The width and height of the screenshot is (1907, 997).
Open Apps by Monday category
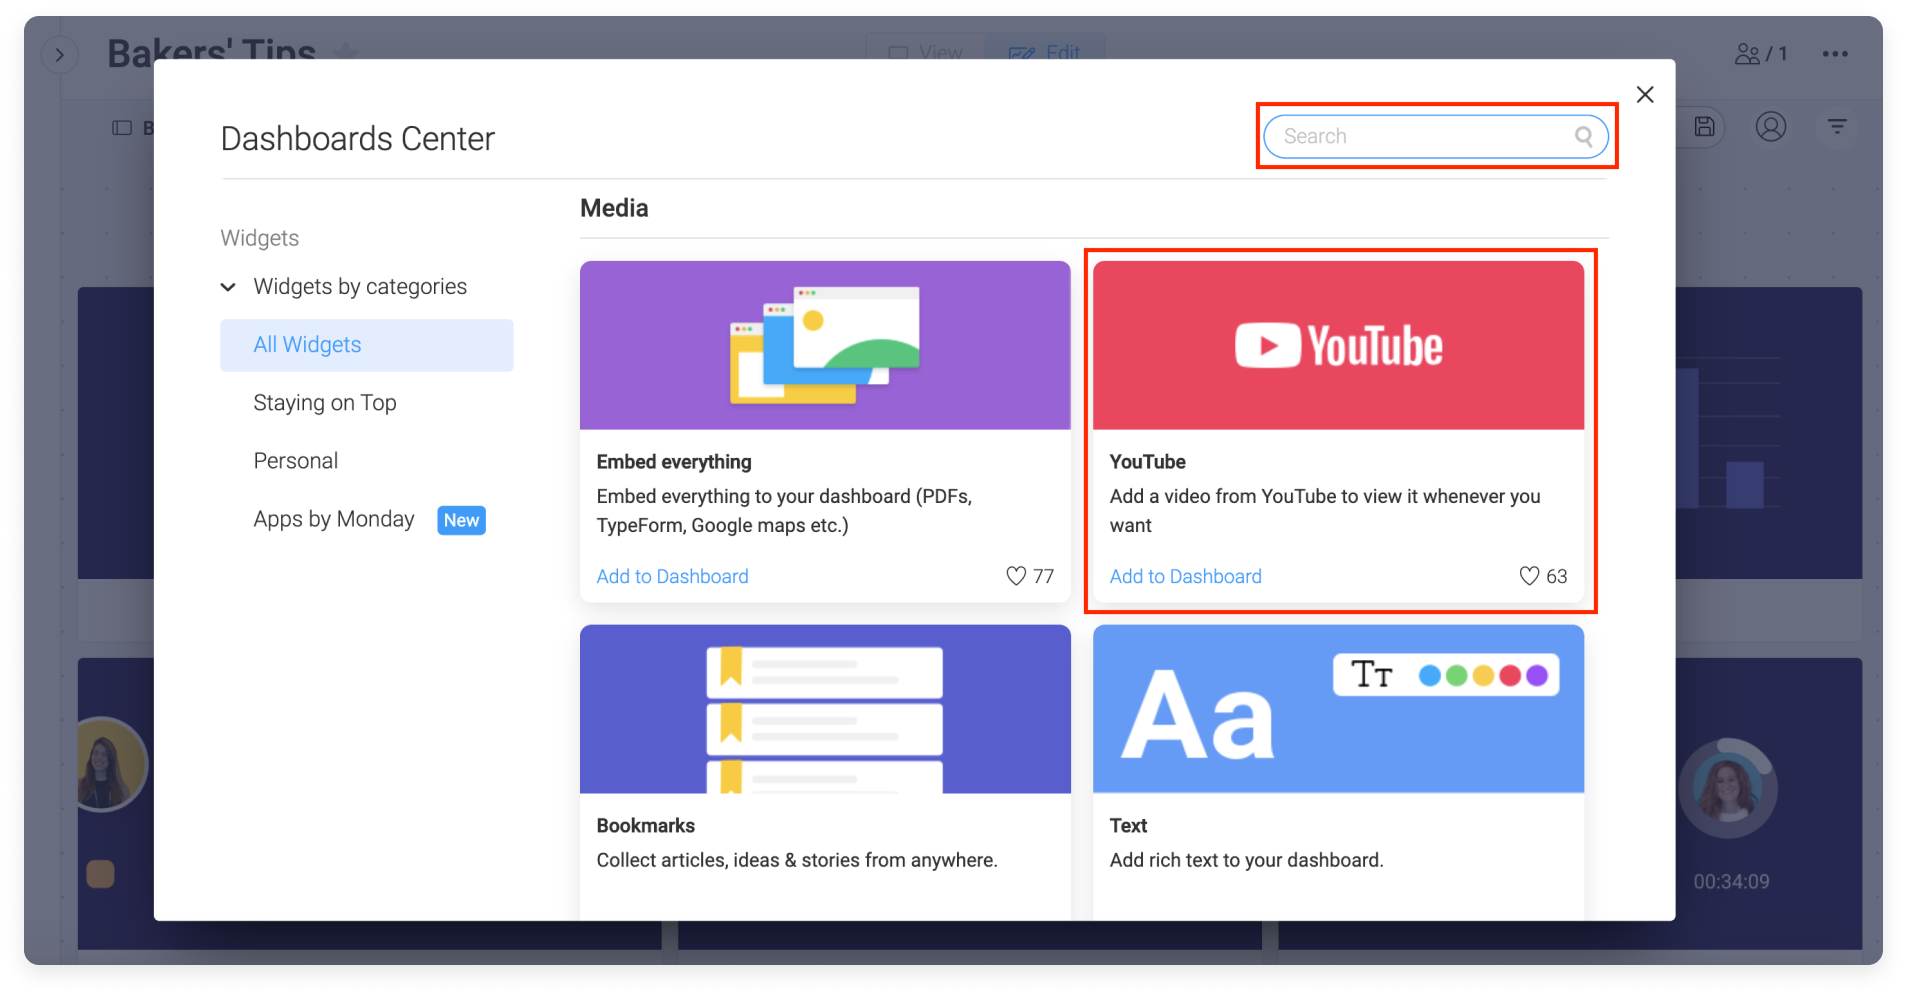tap(334, 519)
